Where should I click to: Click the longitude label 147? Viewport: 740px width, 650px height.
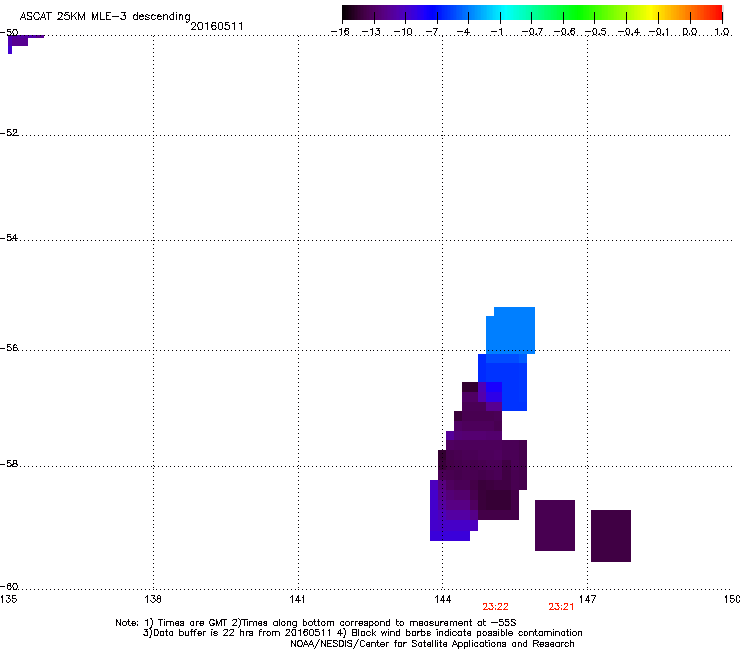tap(587, 599)
